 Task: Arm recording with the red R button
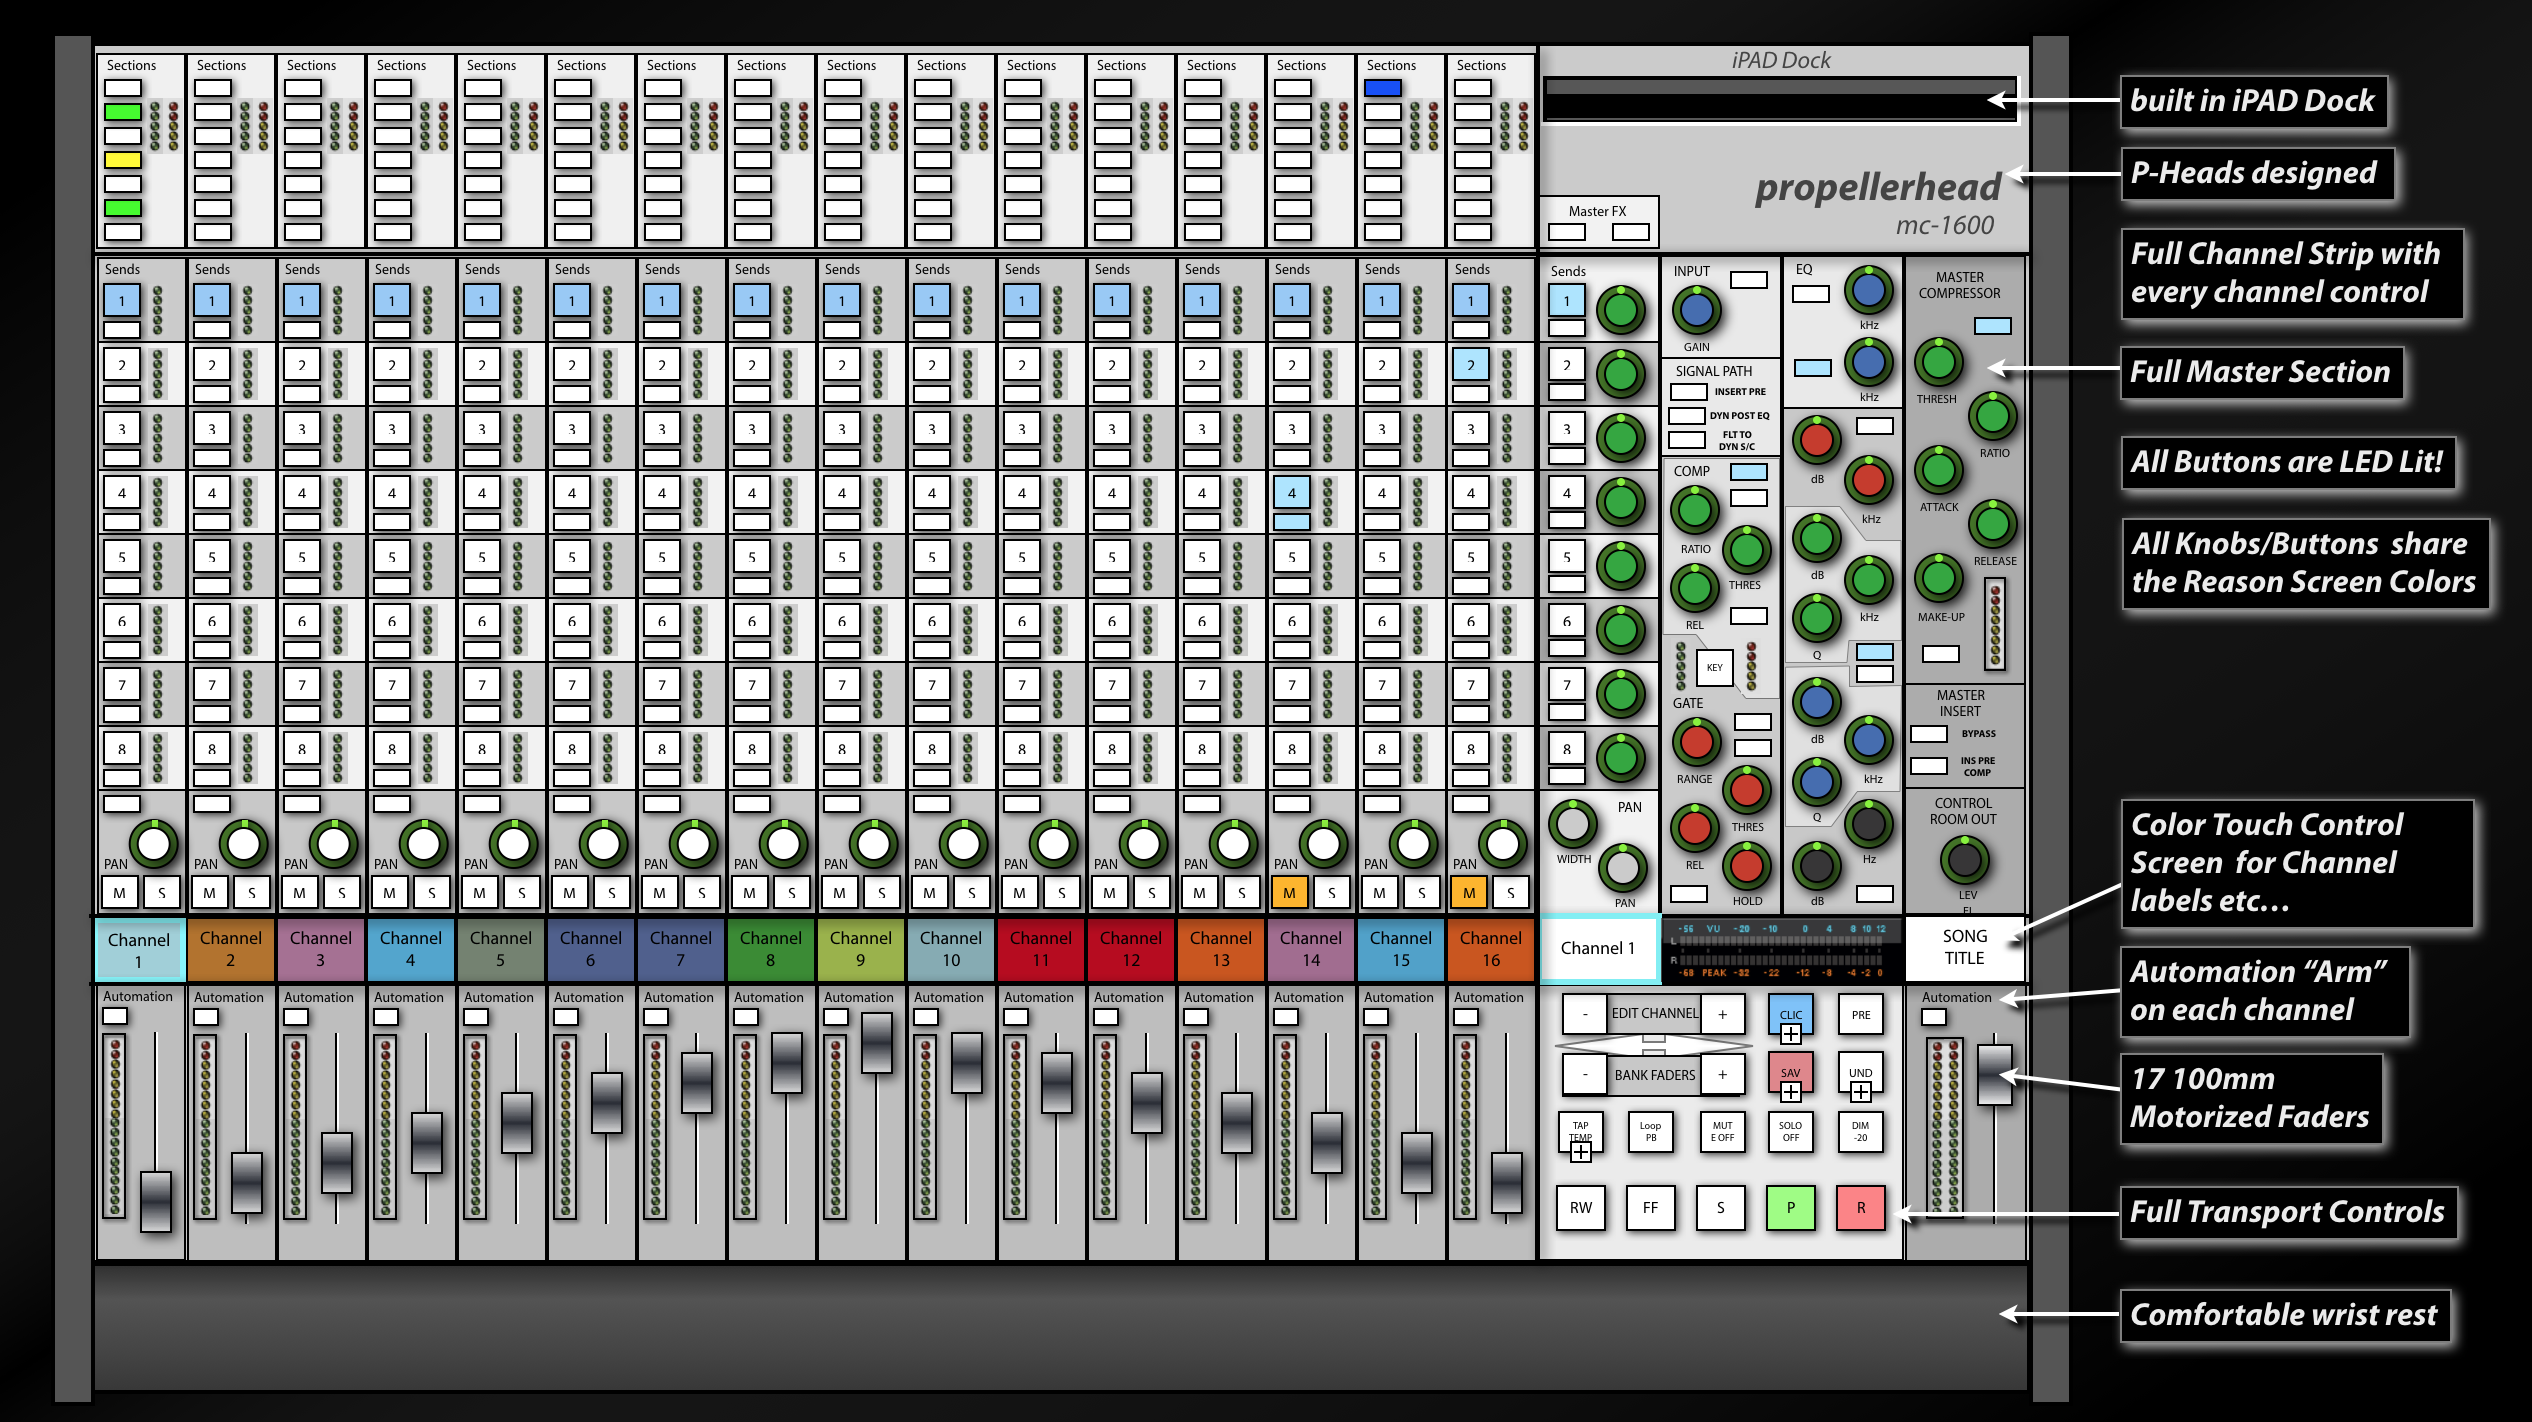[x=1860, y=1207]
